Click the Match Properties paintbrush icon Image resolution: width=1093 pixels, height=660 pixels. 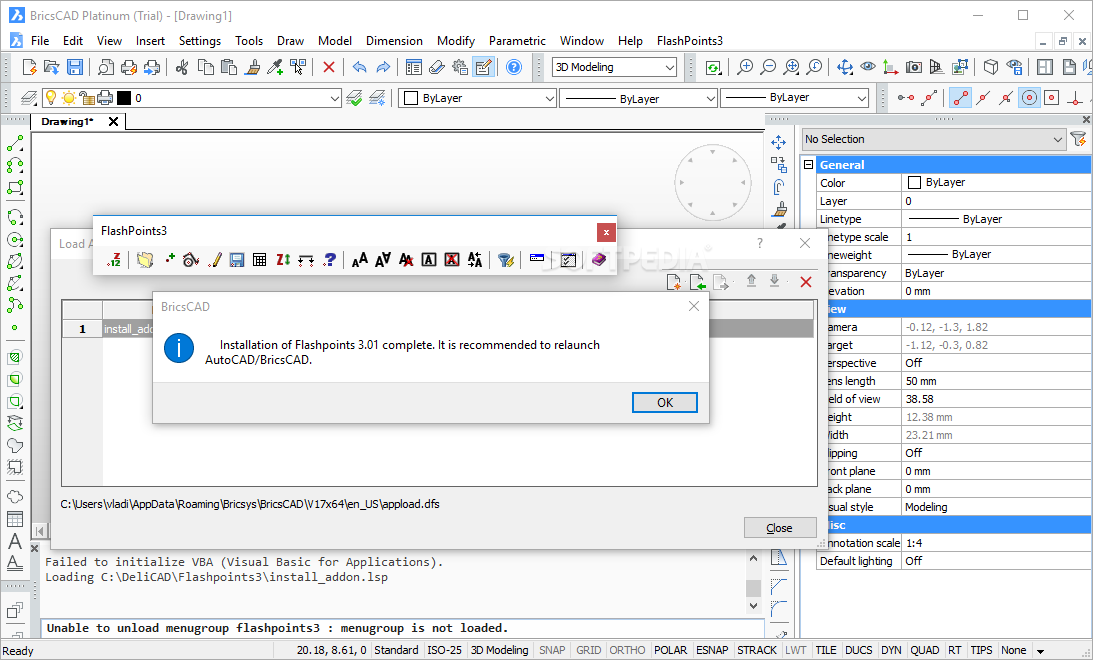point(253,67)
